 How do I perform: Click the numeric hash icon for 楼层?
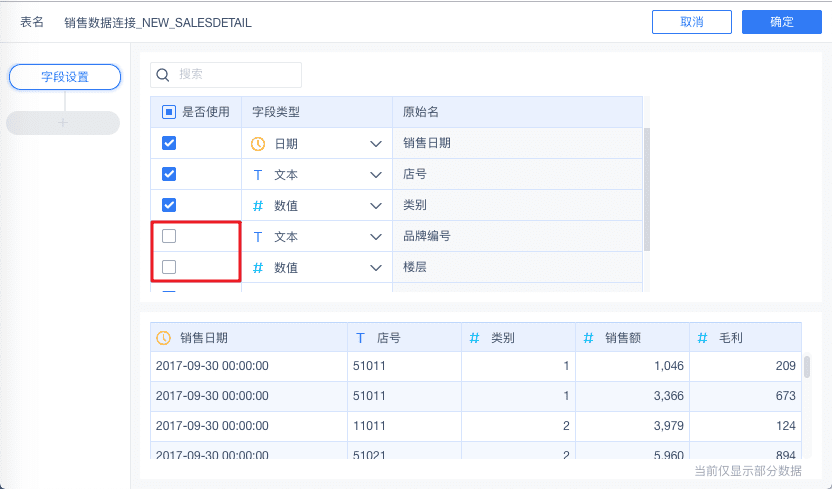257,268
